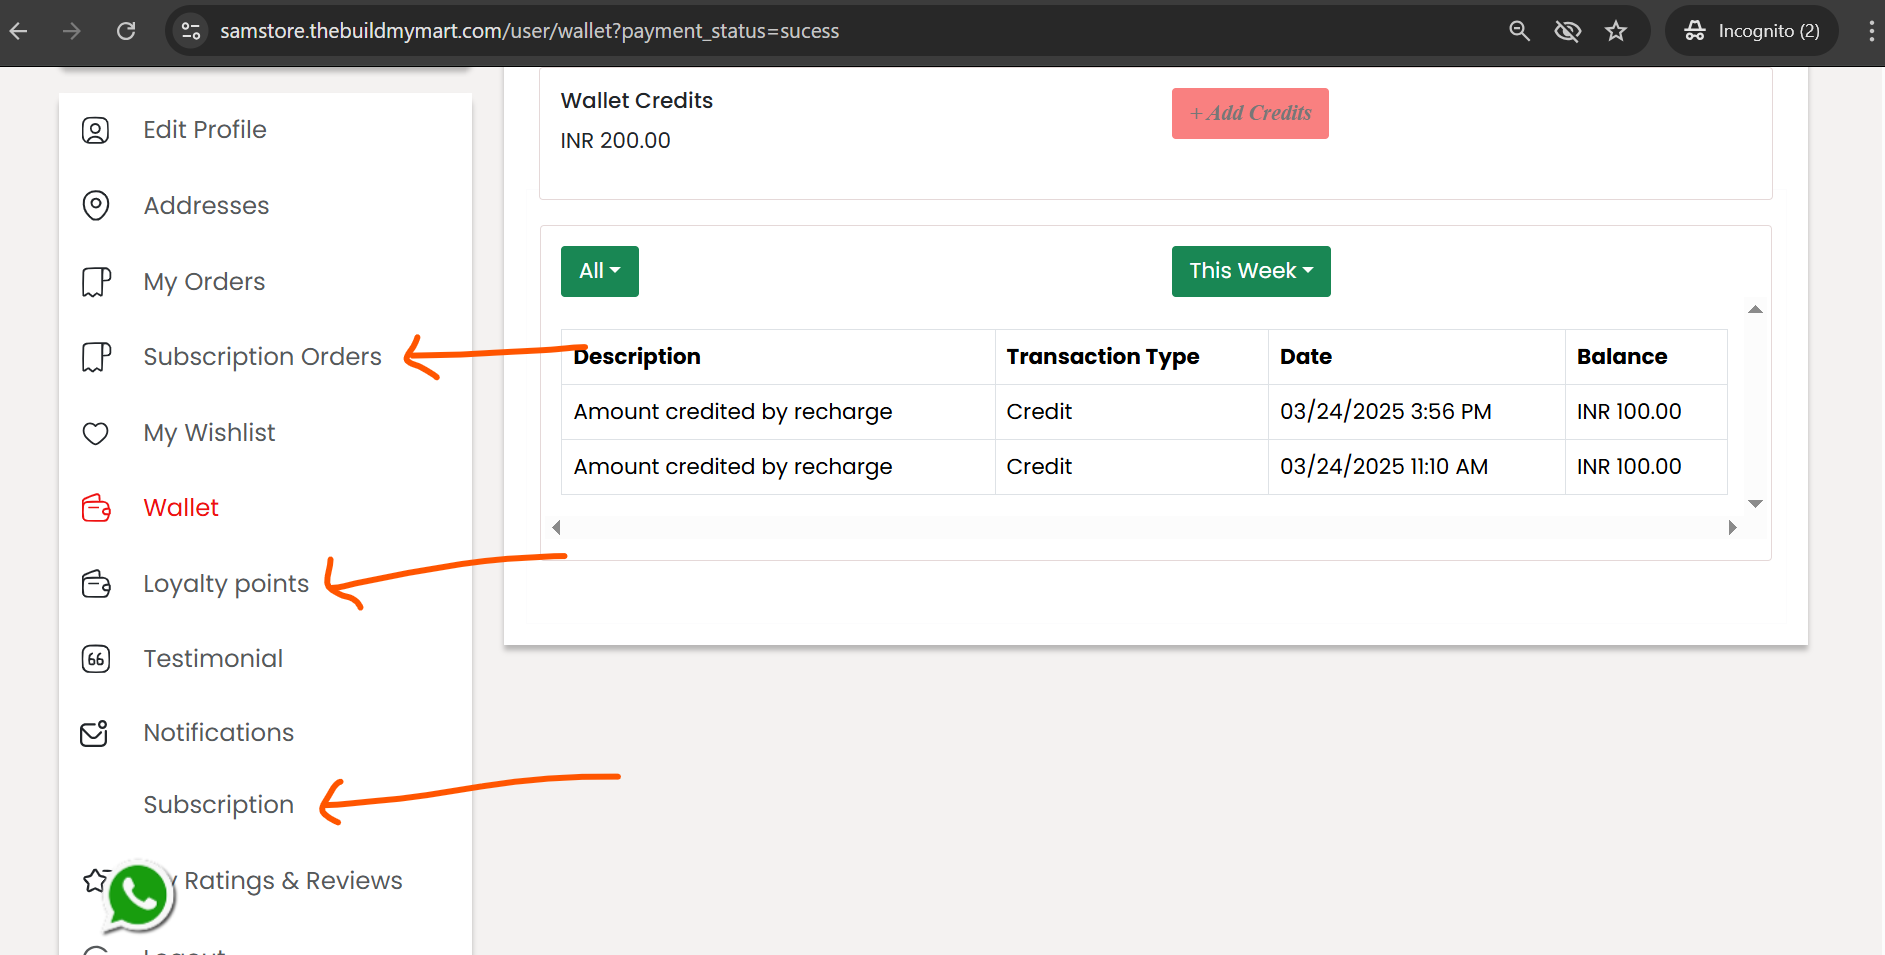Open Testimonial page
Image resolution: width=1885 pixels, height=955 pixels.
pyautogui.click(x=213, y=659)
